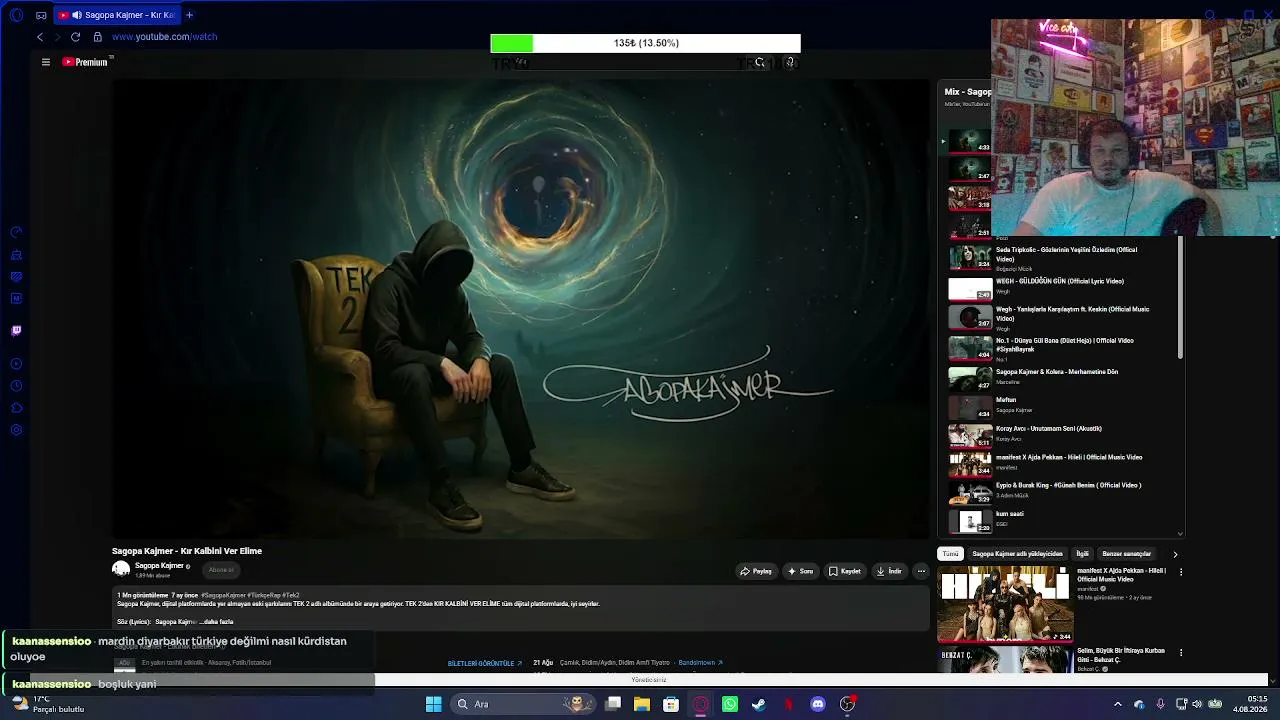Screen dimensions: 1280x720
Task: Switch to the Sagopa Kajmer browser tab
Action: point(116,15)
